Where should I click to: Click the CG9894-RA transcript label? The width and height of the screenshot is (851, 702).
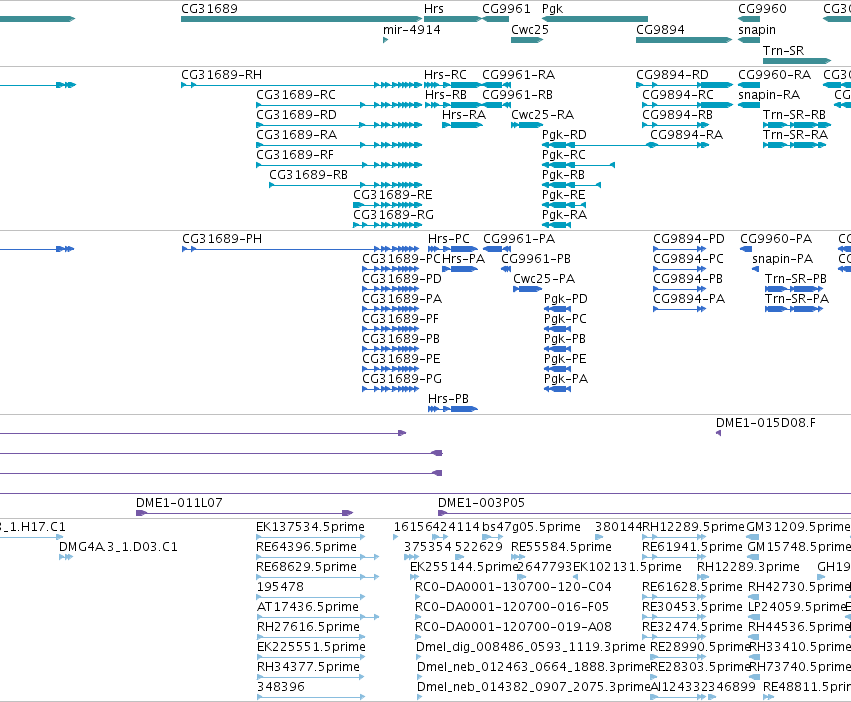point(686,135)
